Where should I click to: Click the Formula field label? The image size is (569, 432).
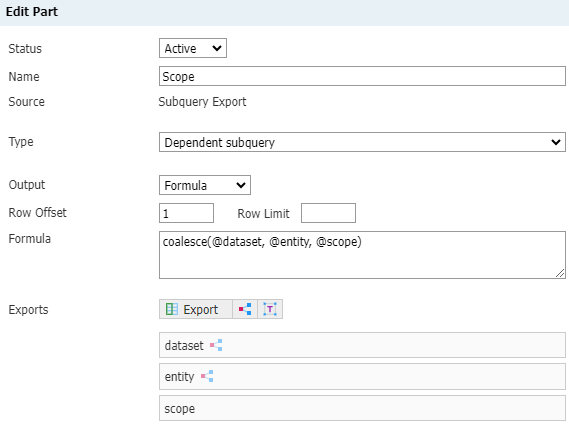click(x=30, y=239)
